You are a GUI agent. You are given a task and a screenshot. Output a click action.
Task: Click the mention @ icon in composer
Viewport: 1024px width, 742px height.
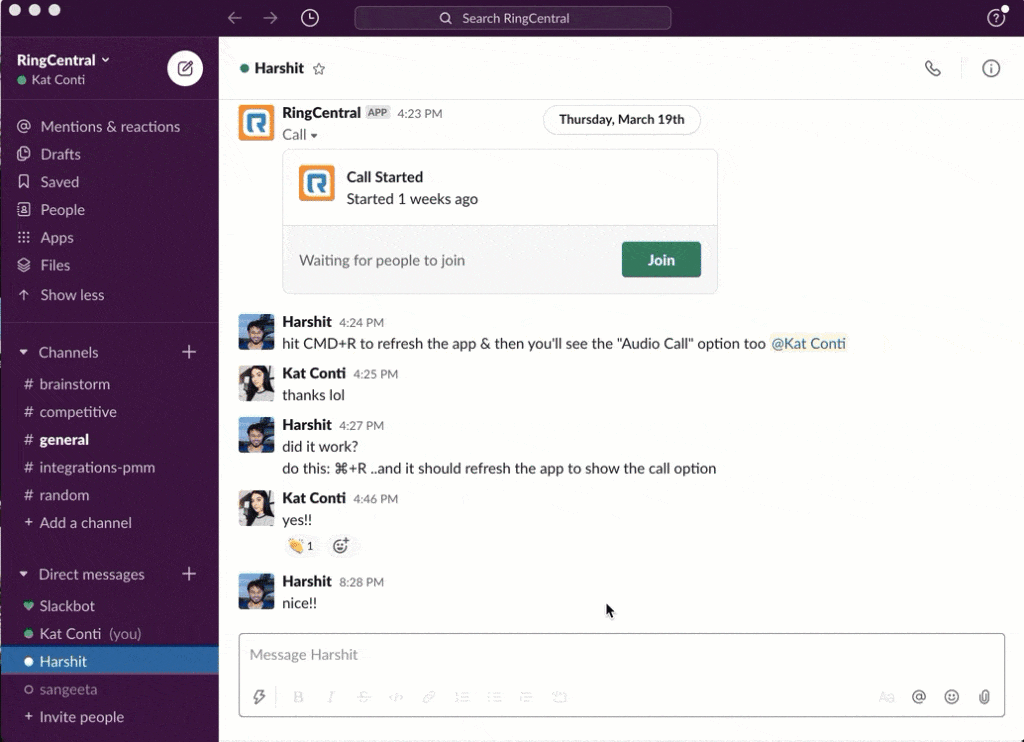click(918, 697)
